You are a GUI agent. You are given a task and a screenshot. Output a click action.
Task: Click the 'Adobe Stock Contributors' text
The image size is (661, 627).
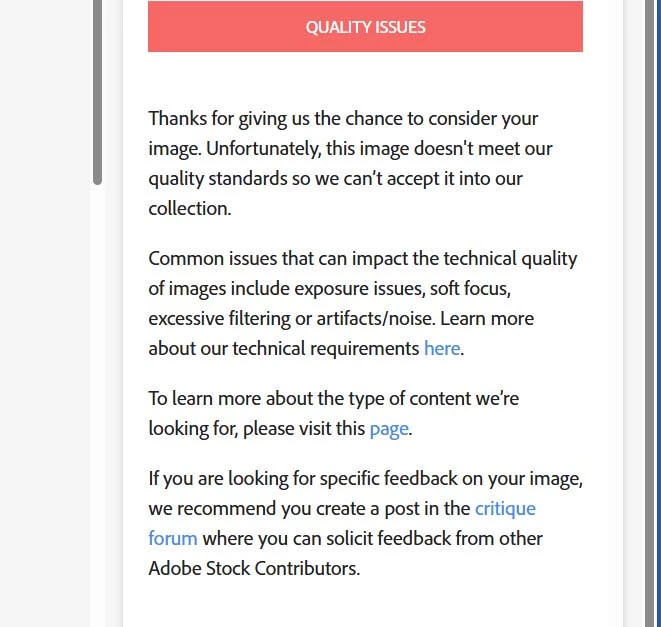[252, 568]
